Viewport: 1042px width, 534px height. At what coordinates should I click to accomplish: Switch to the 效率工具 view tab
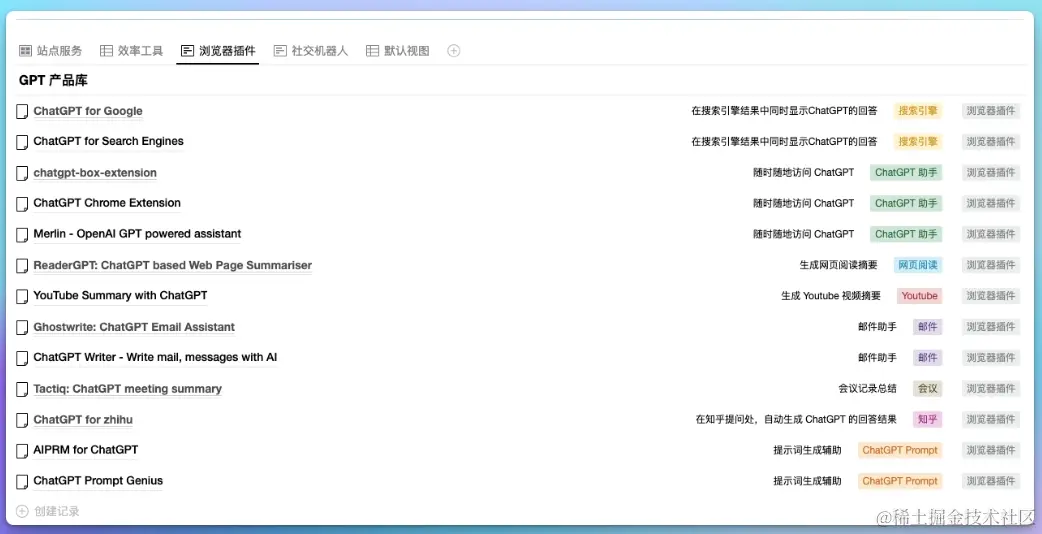click(x=132, y=50)
